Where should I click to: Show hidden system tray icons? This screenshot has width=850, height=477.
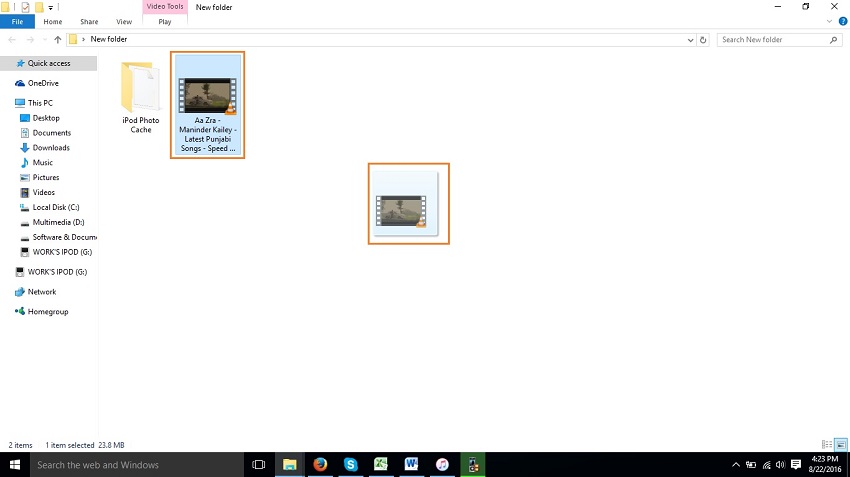[x=737, y=465]
